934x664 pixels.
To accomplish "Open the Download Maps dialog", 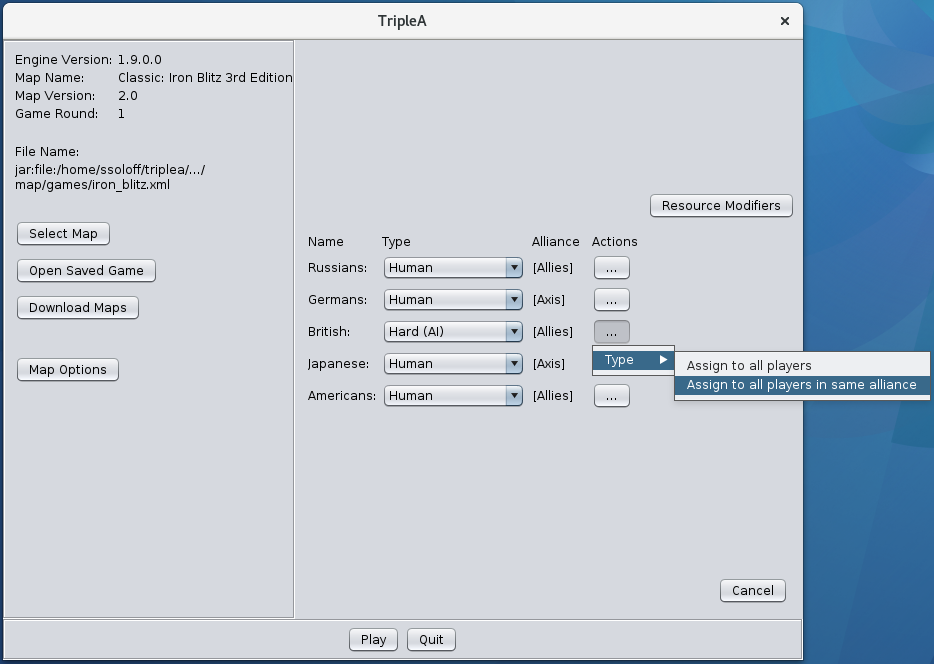I will tap(78, 307).
